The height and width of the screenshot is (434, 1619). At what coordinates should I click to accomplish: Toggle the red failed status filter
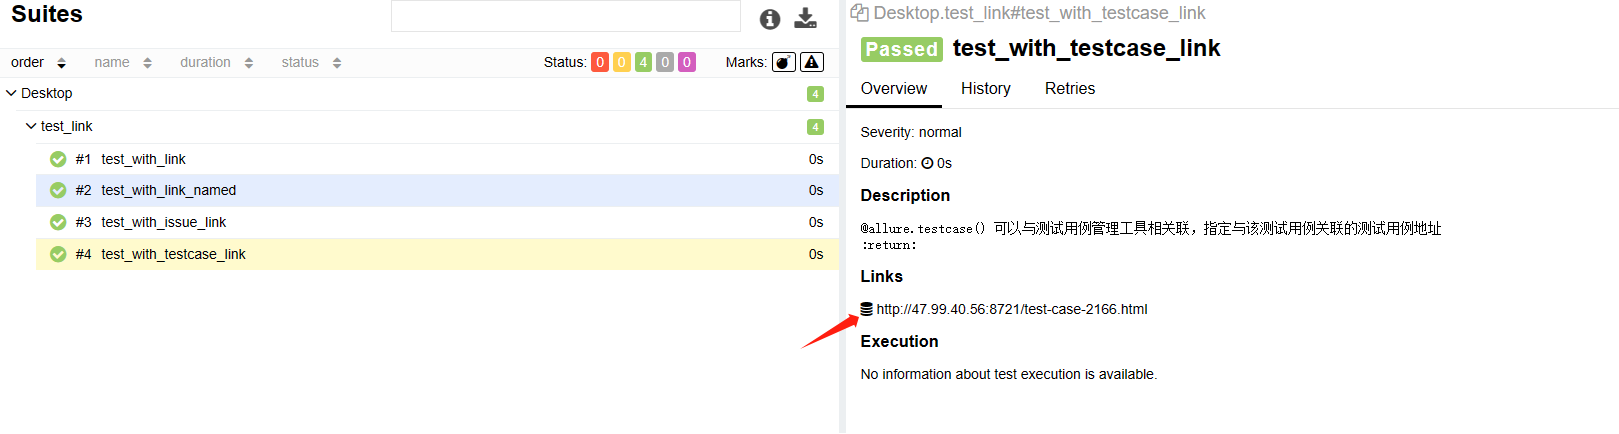(x=600, y=62)
